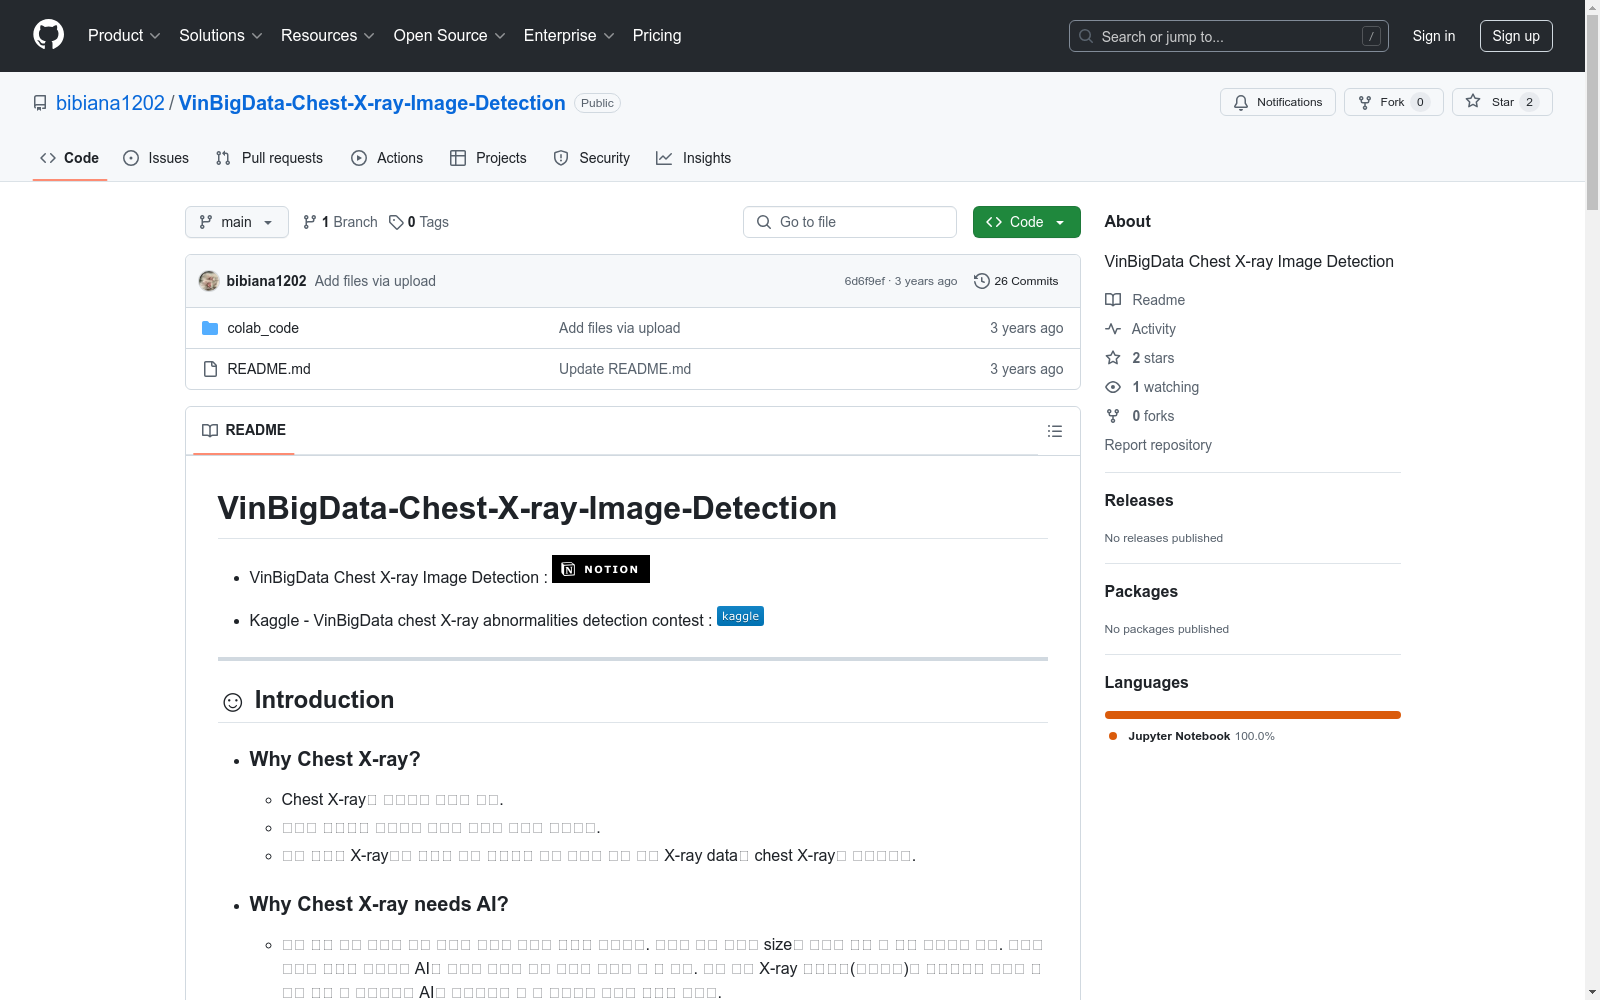The width and height of the screenshot is (1600, 1000).
Task: Click the repository icon beside bibiana1202
Action: tap(40, 103)
